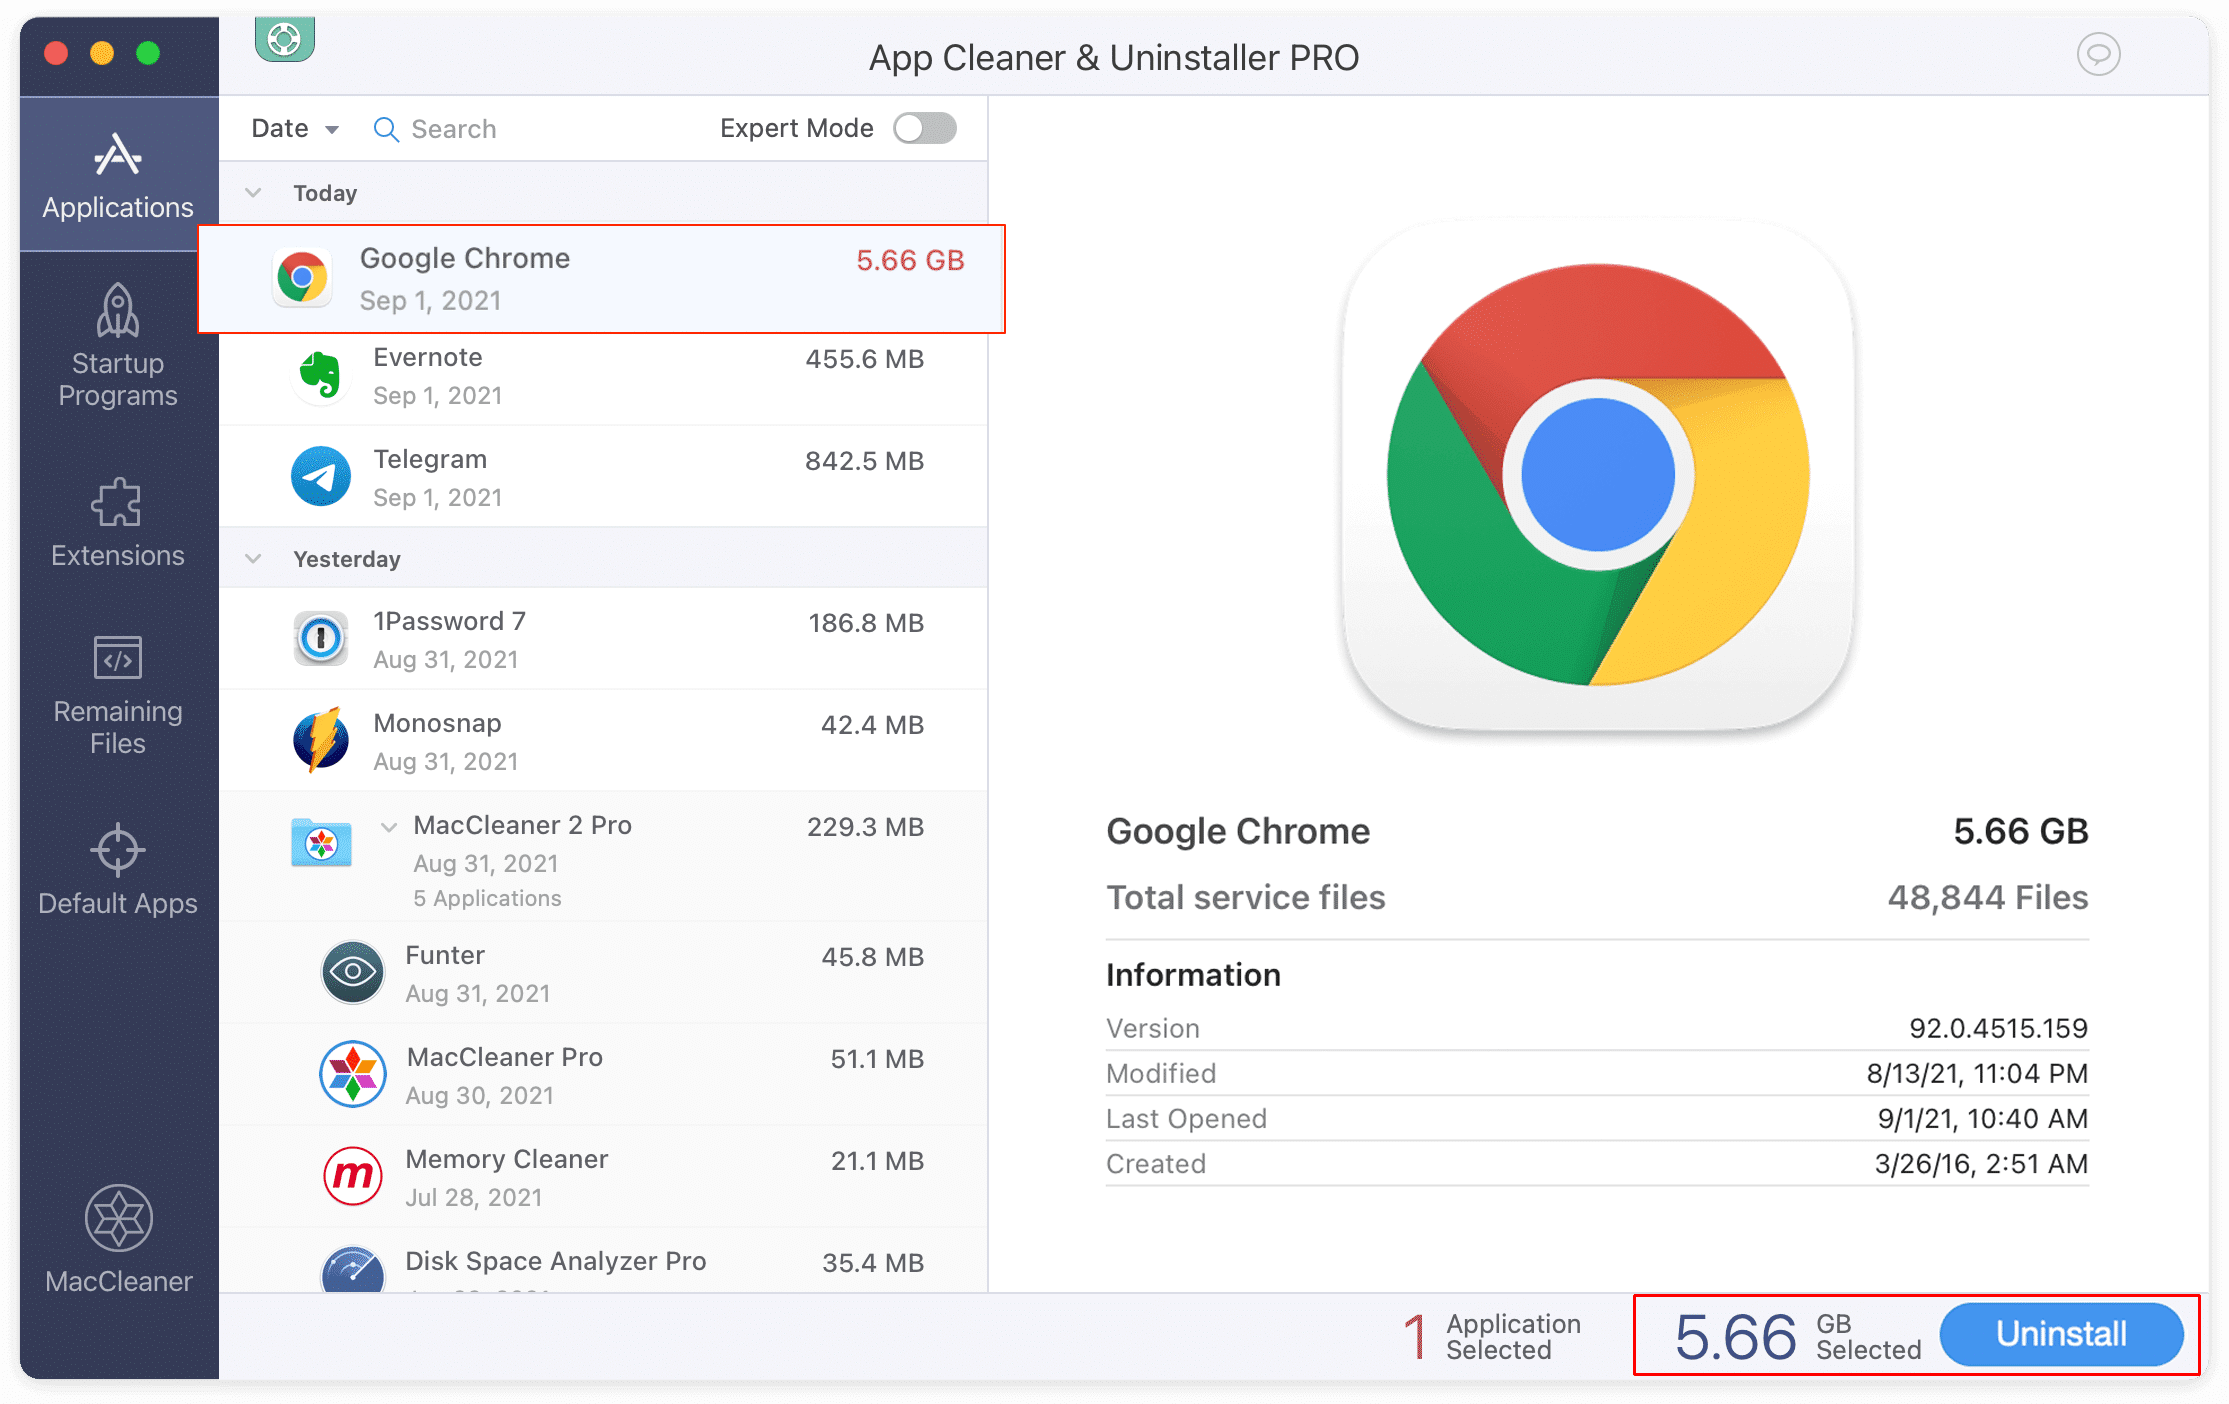Viewport: 2229px width, 1404px height.
Task: Click the 5.66 GB size in Chrome row
Action: 910,260
